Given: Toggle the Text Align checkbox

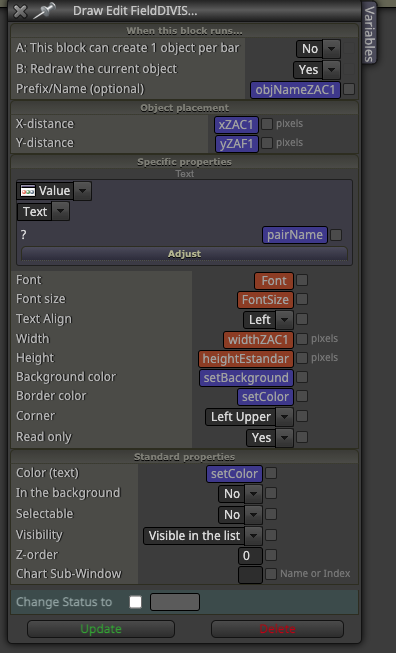Looking at the screenshot, I should pos(302,319).
